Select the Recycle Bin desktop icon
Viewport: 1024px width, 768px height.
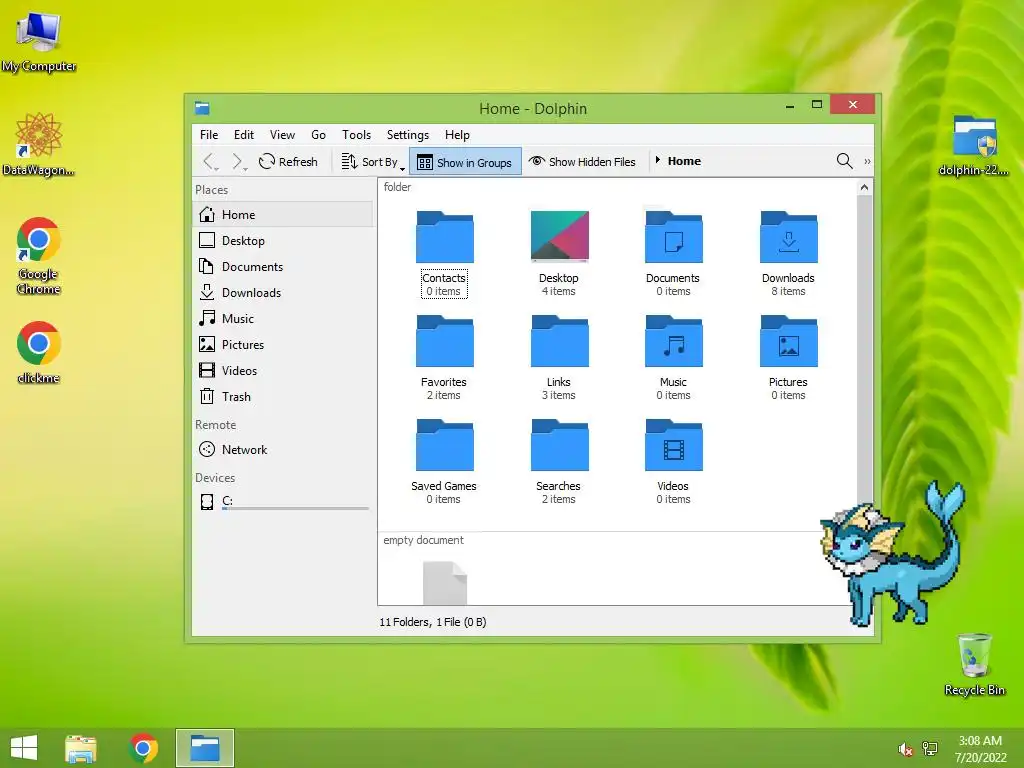974,664
